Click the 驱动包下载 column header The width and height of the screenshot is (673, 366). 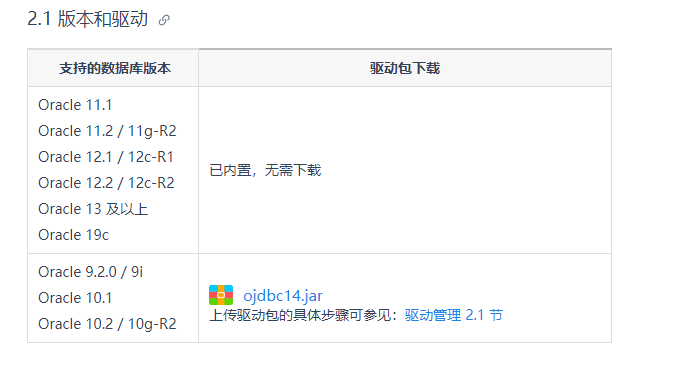click(x=405, y=68)
